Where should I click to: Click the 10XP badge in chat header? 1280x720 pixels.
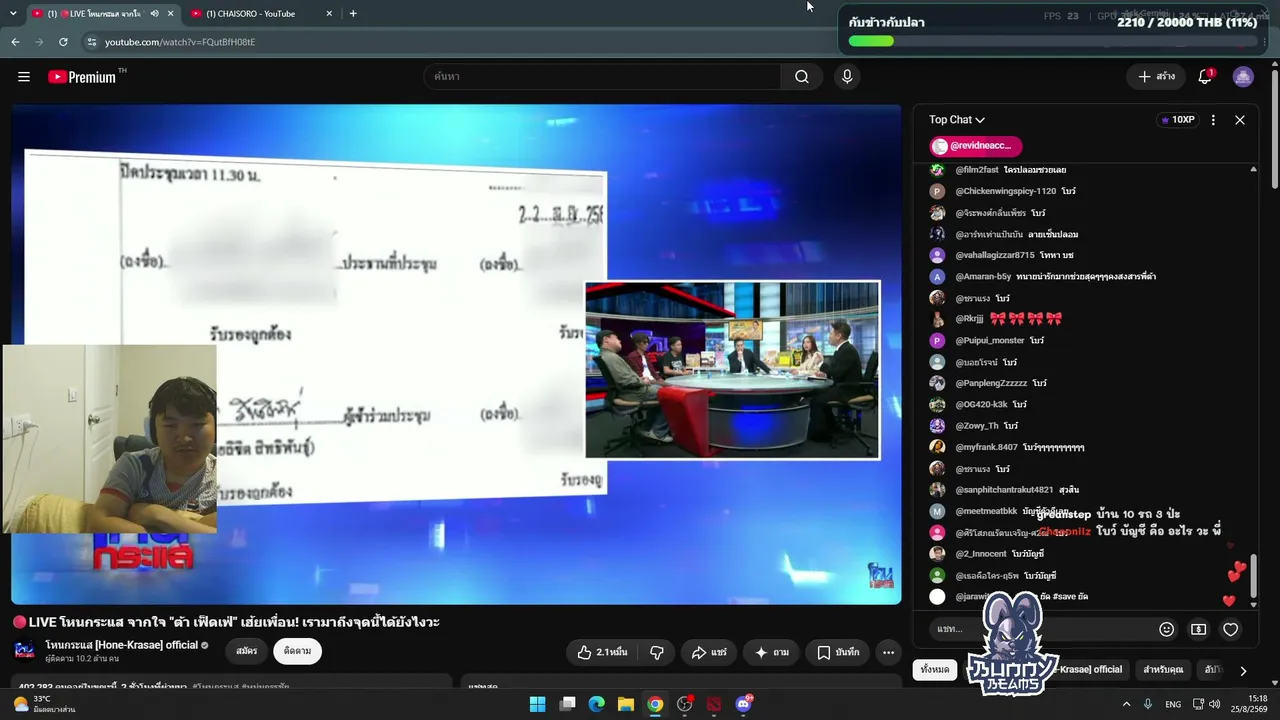tap(1177, 120)
